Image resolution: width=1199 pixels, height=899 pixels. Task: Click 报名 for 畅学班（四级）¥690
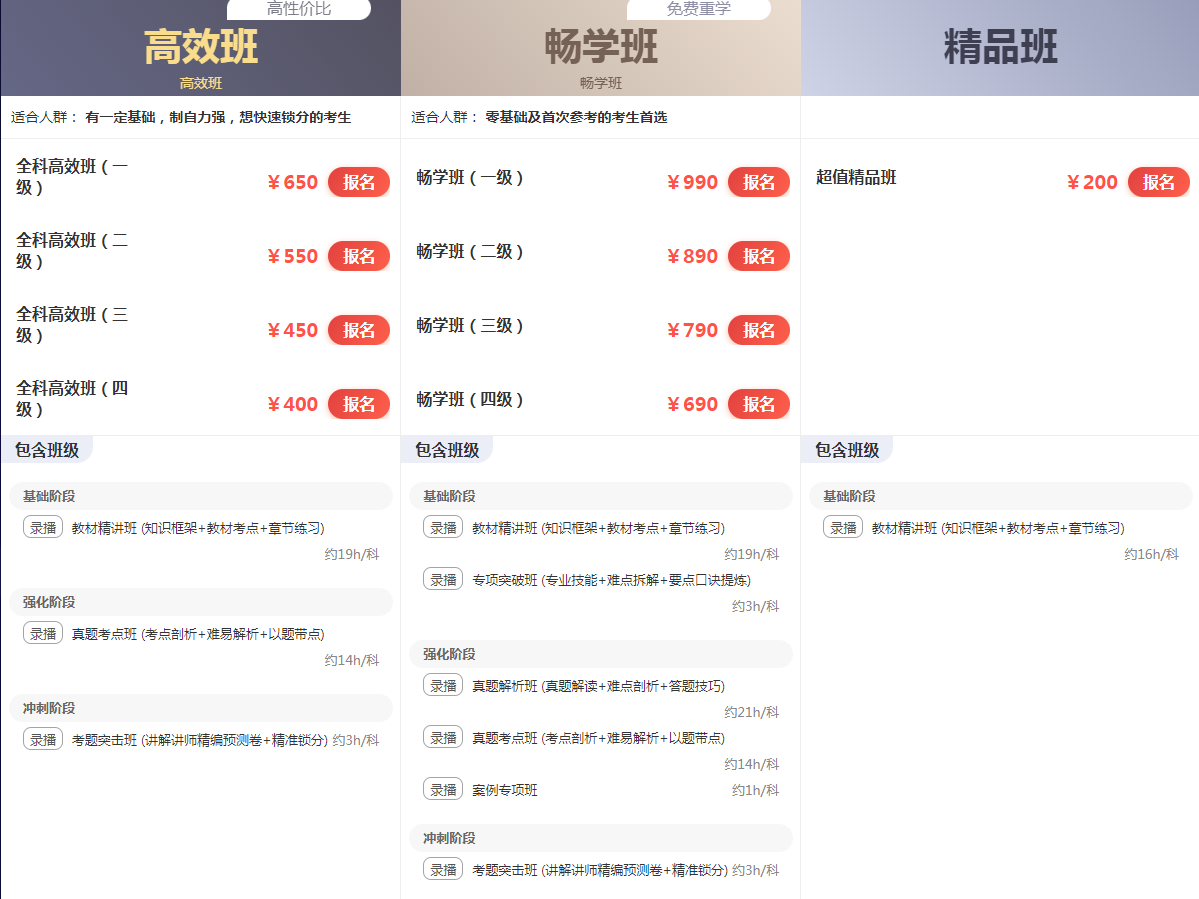[759, 404]
